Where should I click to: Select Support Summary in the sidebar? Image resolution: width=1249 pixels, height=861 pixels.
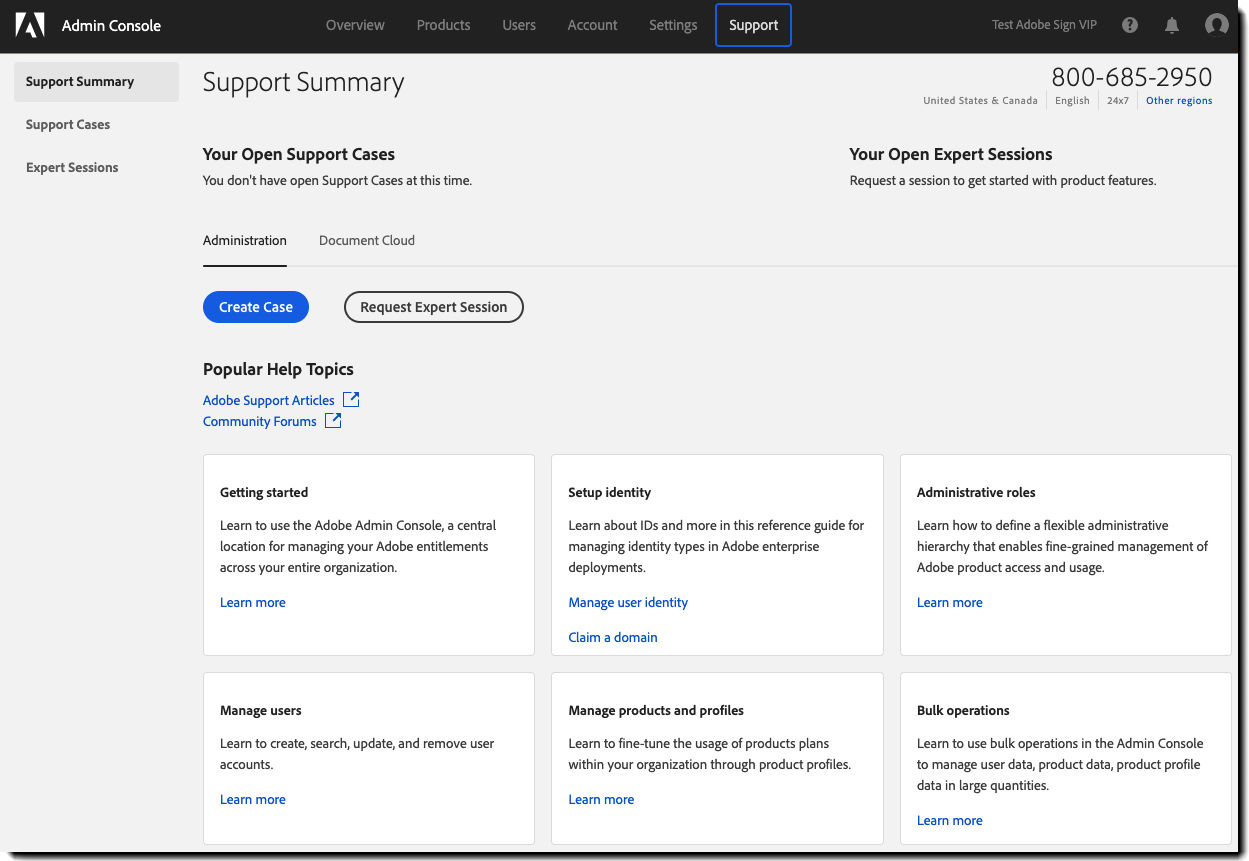coord(96,82)
